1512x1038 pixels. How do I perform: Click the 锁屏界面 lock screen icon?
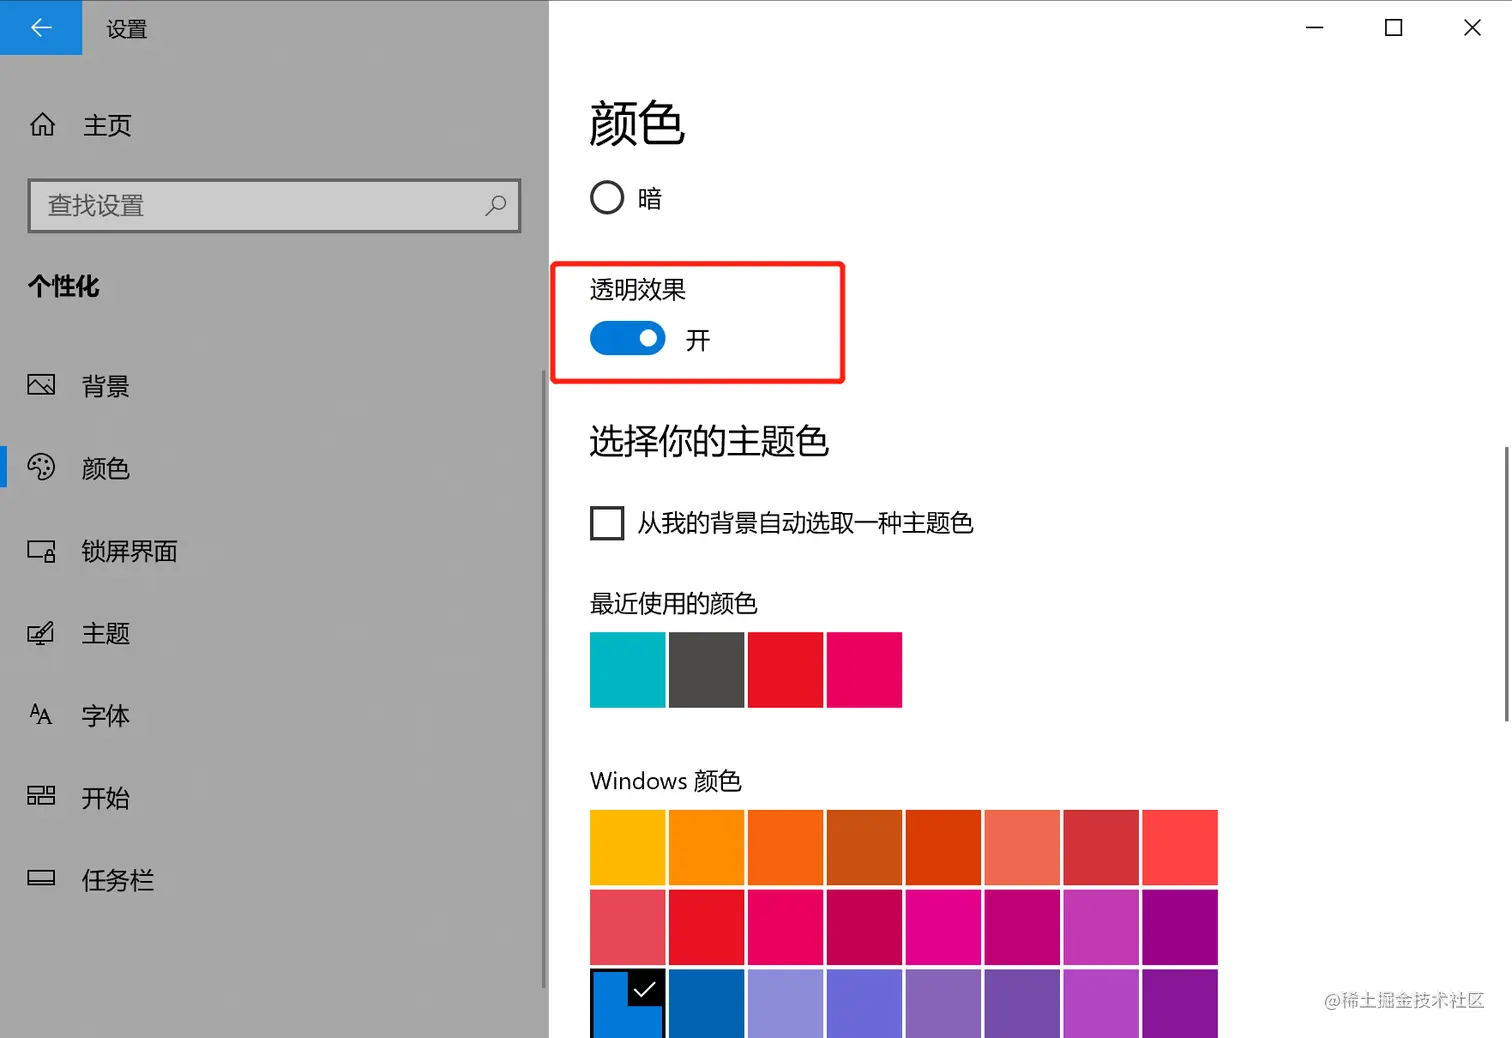(41, 550)
